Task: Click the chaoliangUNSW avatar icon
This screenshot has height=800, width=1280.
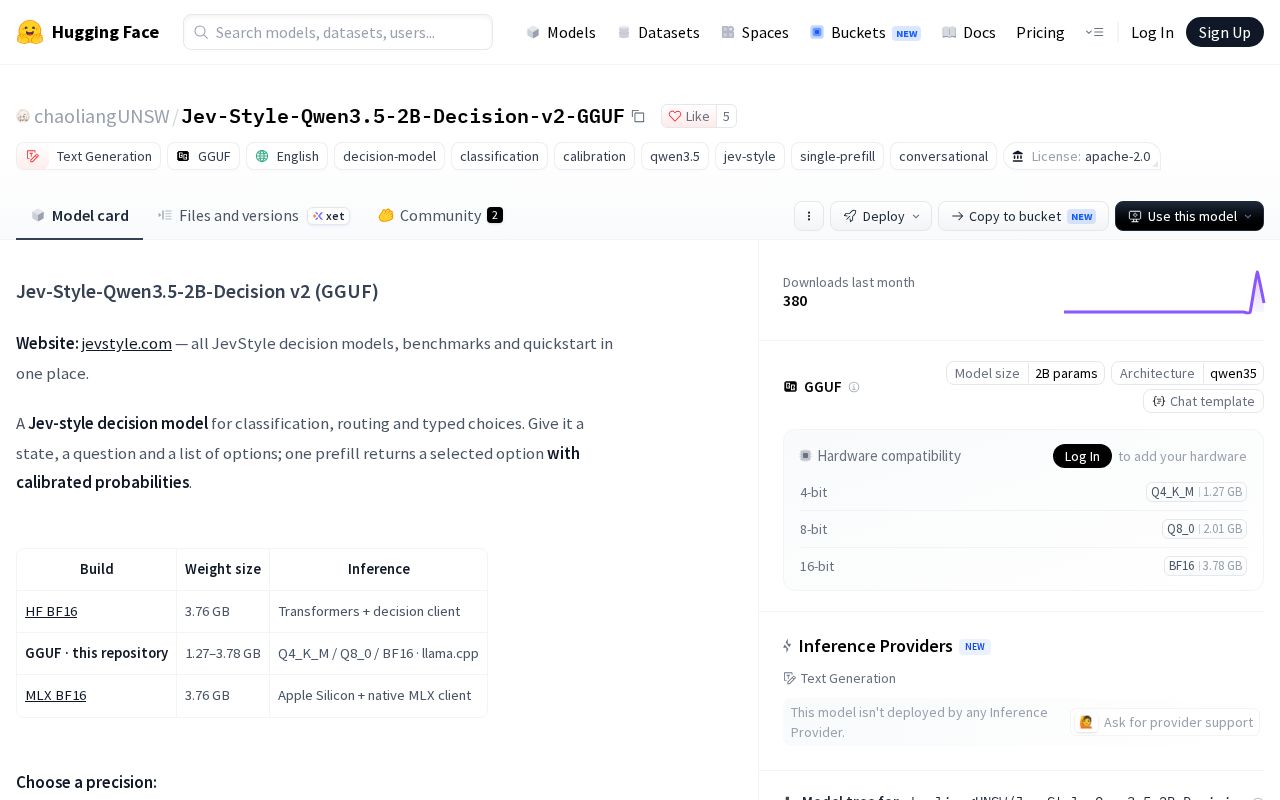Action: click(23, 116)
